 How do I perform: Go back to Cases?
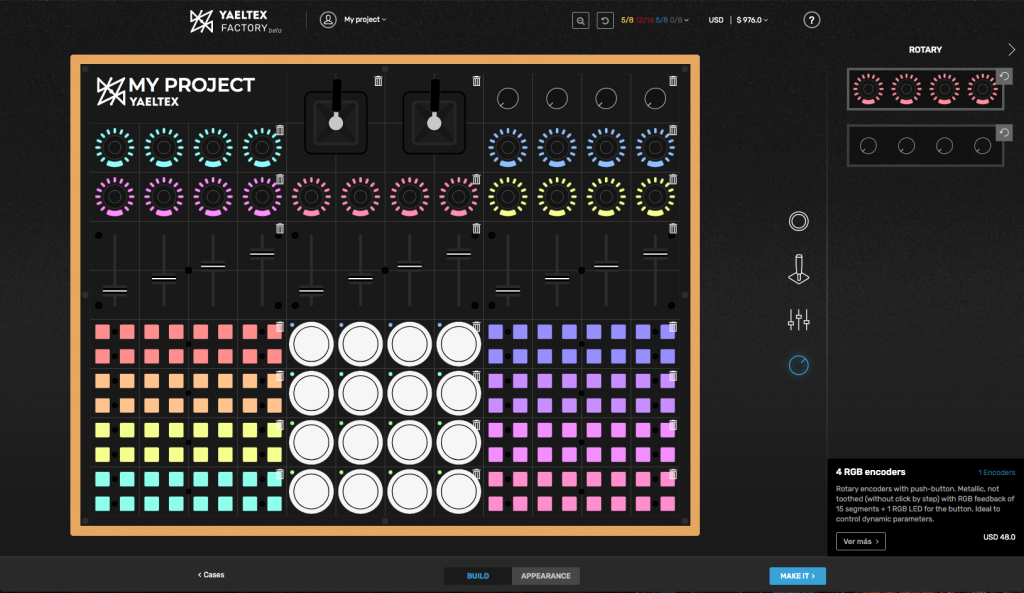(211, 575)
